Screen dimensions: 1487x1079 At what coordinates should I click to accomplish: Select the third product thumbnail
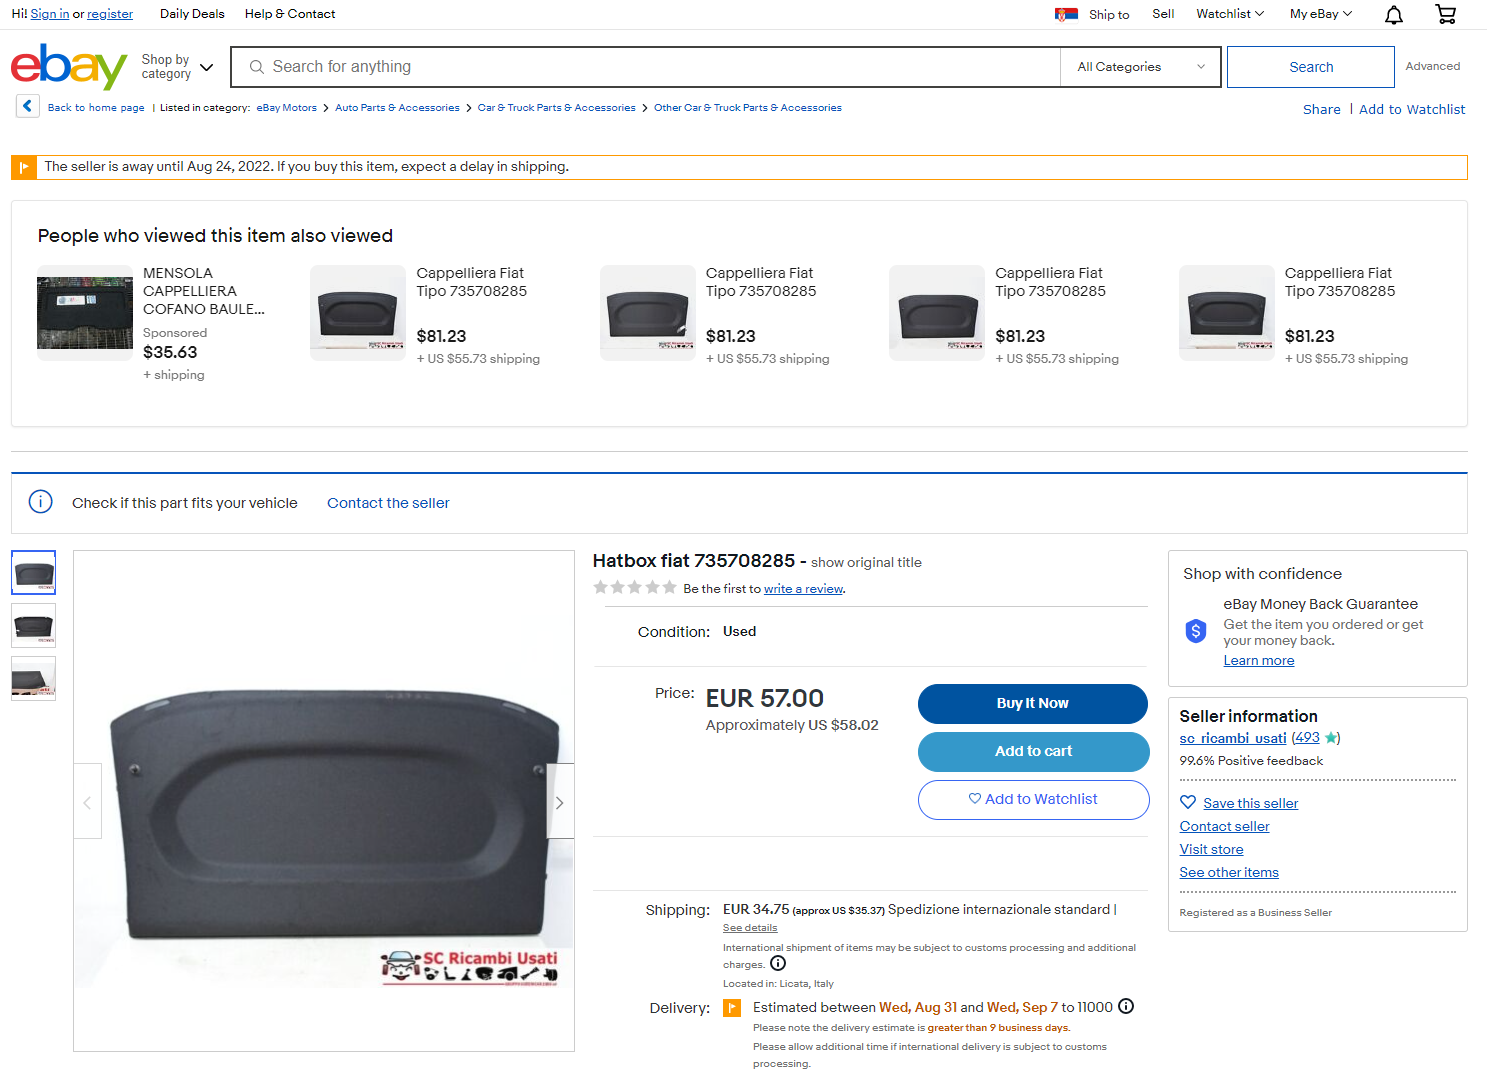[33, 678]
